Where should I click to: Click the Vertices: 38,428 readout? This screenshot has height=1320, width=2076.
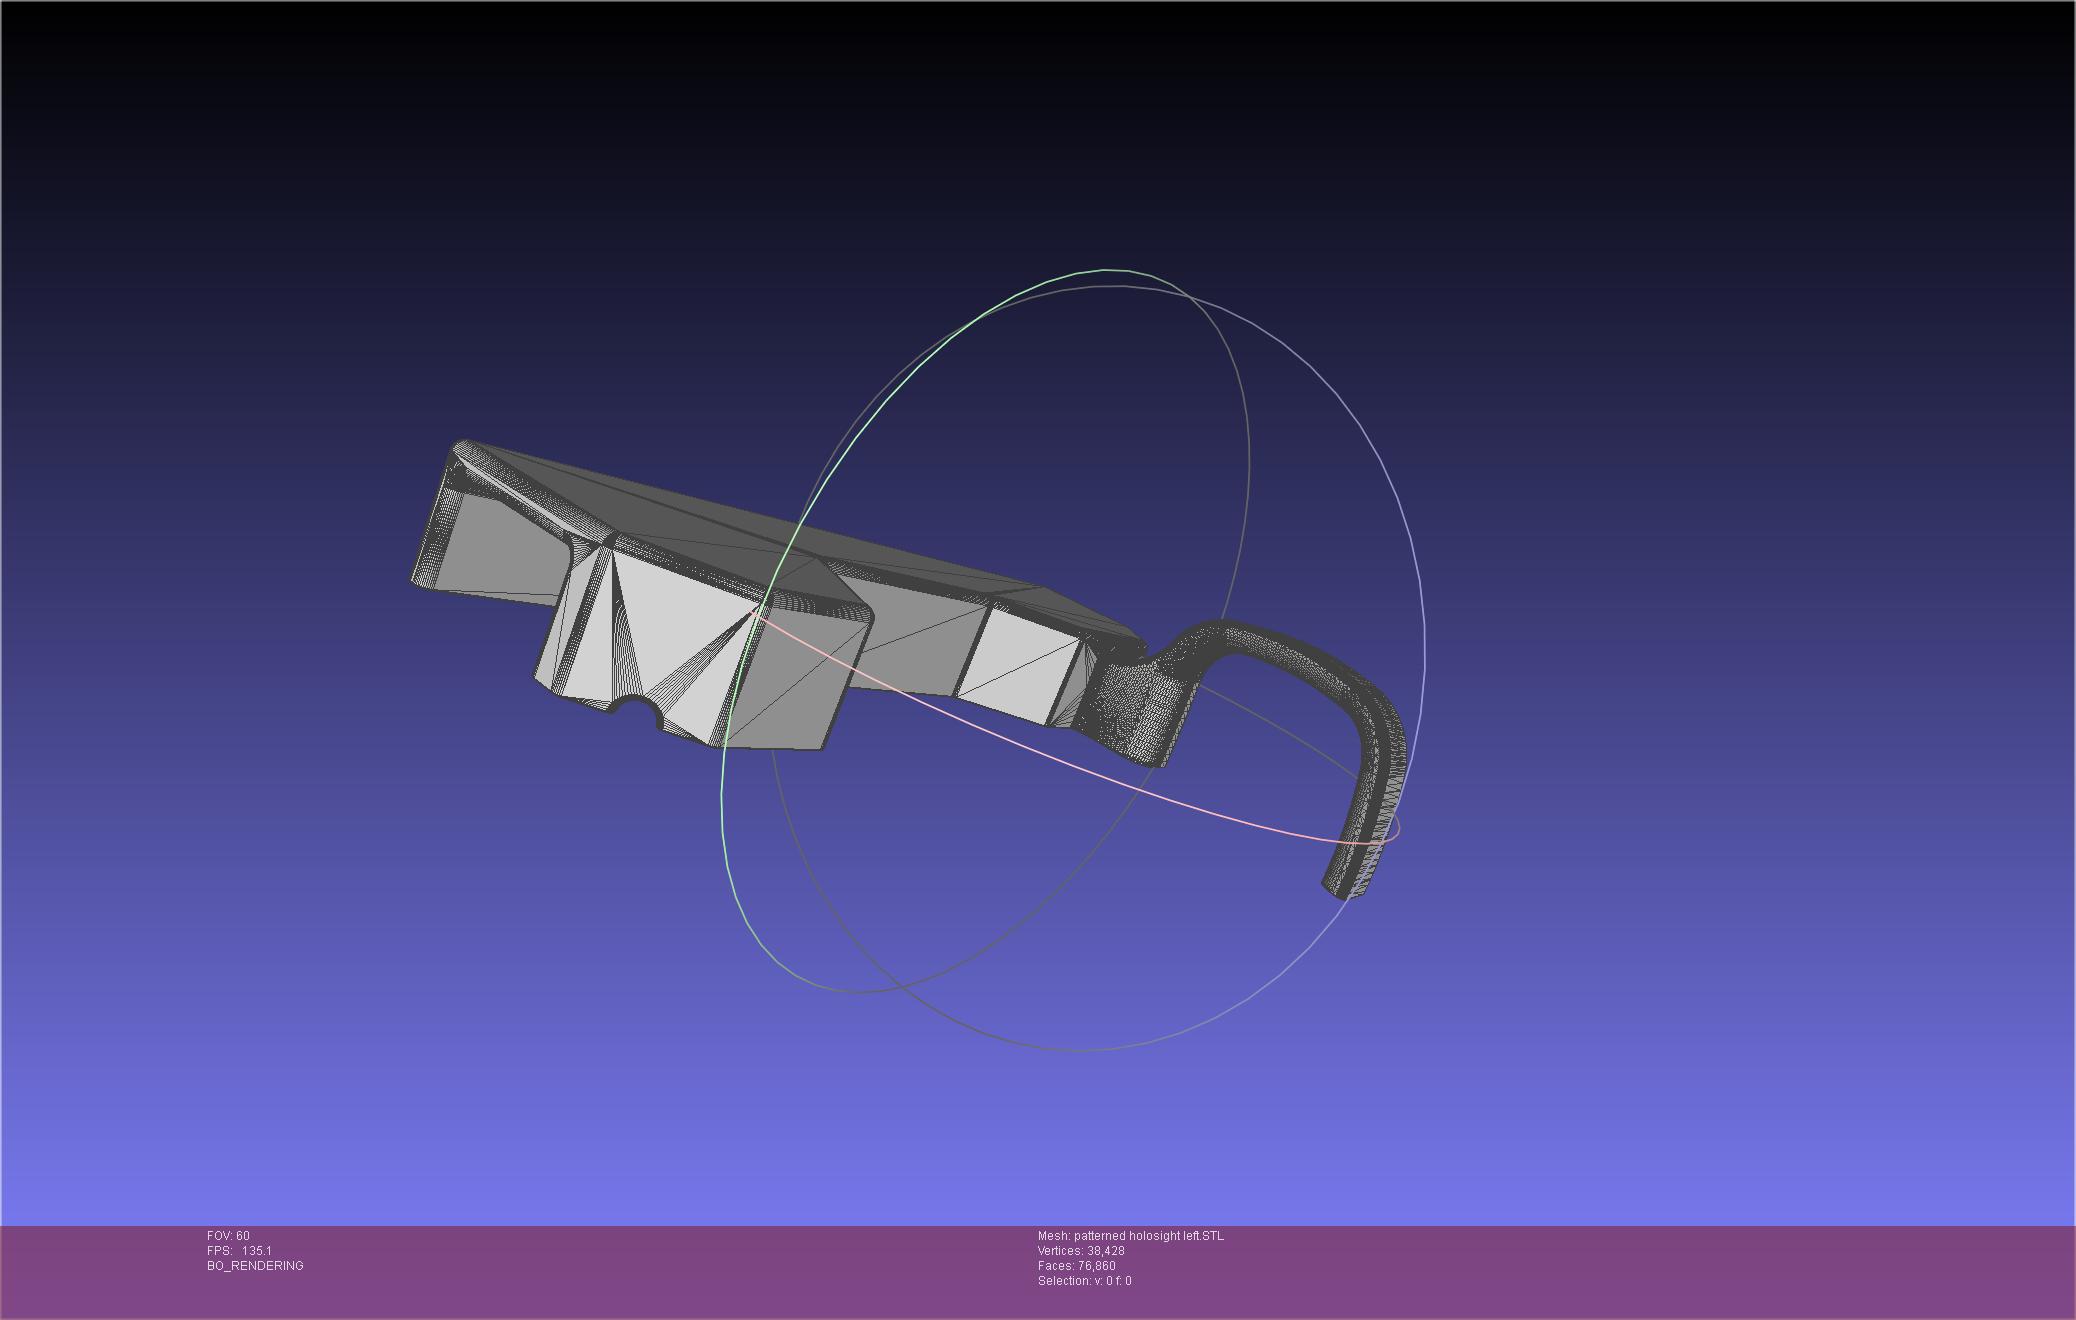[1081, 1251]
